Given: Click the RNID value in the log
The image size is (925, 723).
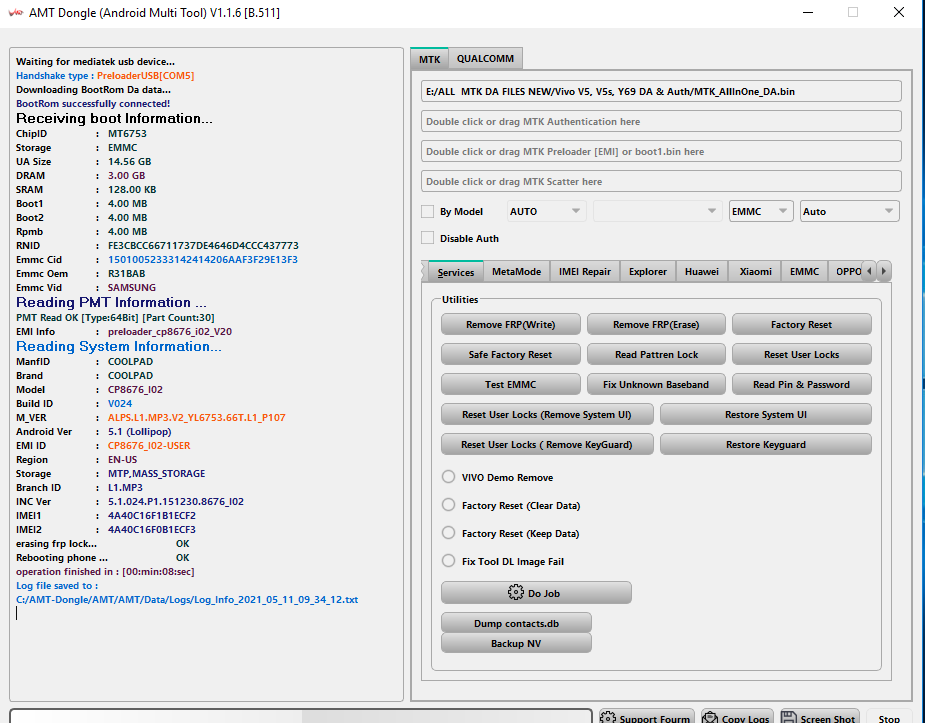Looking at the screenshot, I should tap(203, 245).
